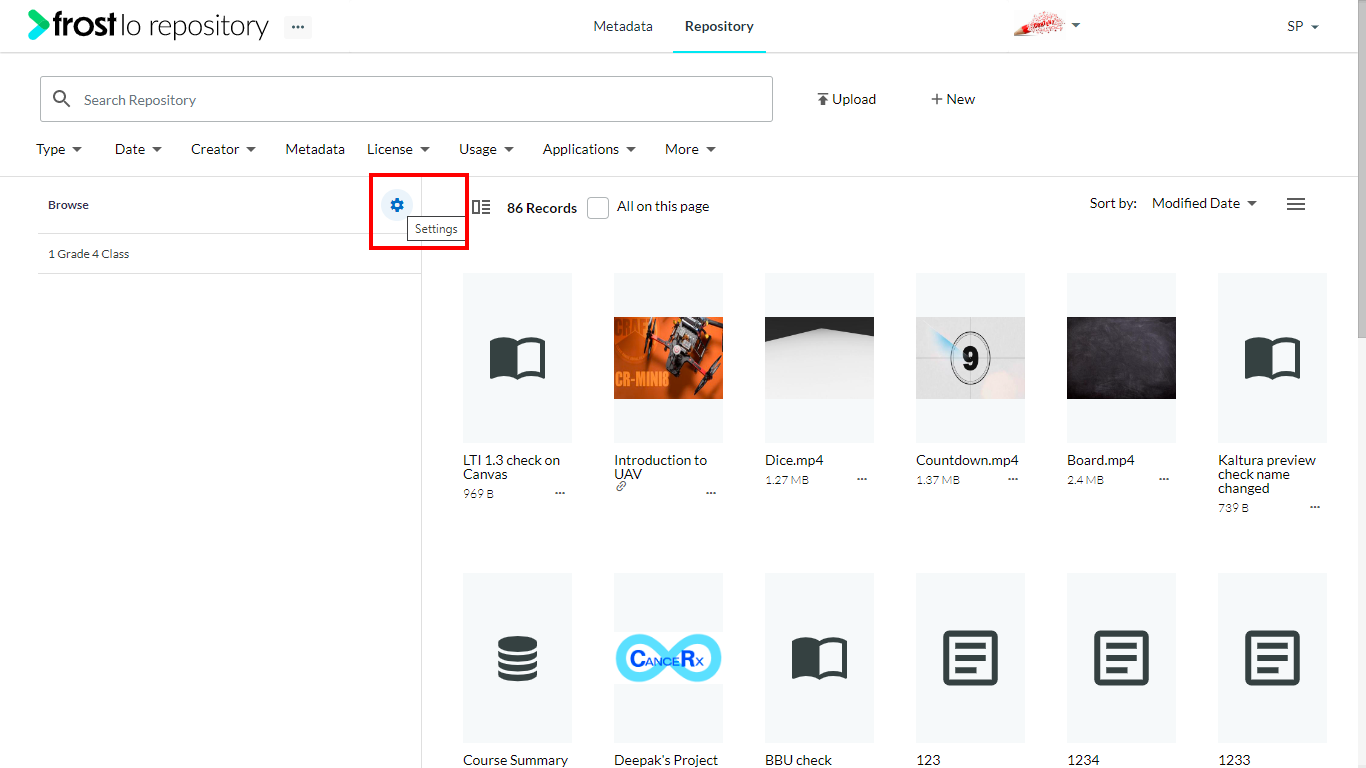Open more options for Kaltura preview check
Image resolution: width=1366 pixels, height=768 pixels.
tap(1315, 508)
